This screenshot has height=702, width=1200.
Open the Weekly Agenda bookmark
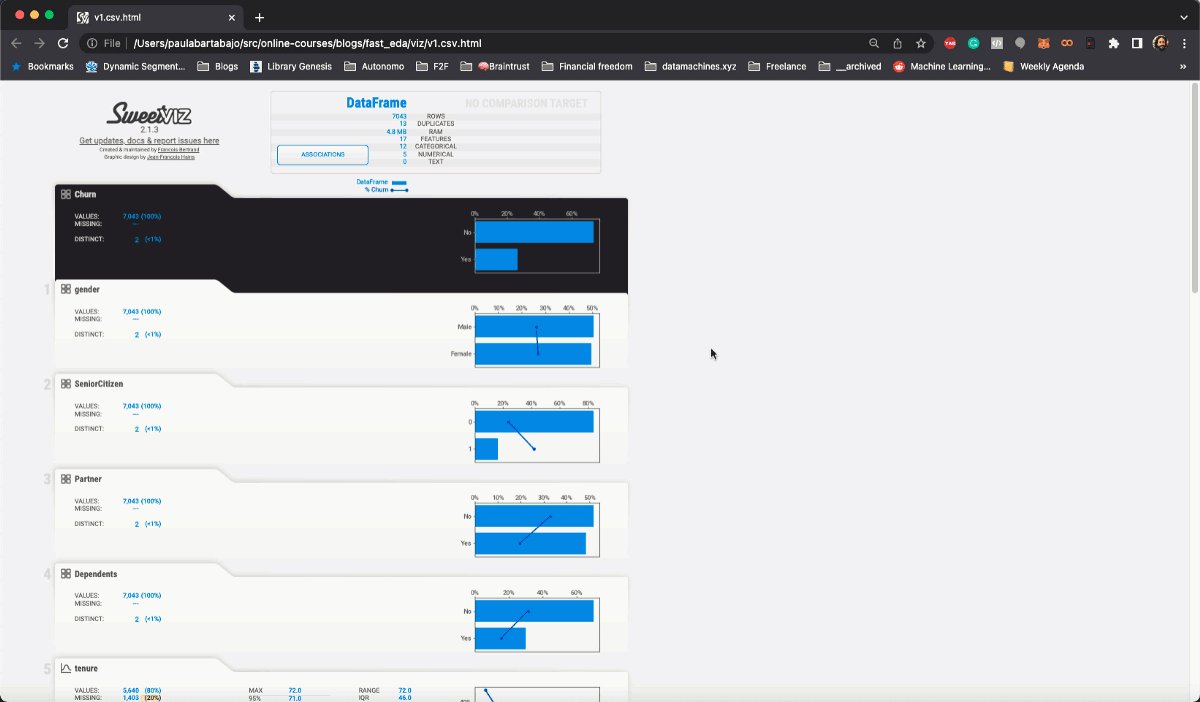(1043, 67)
